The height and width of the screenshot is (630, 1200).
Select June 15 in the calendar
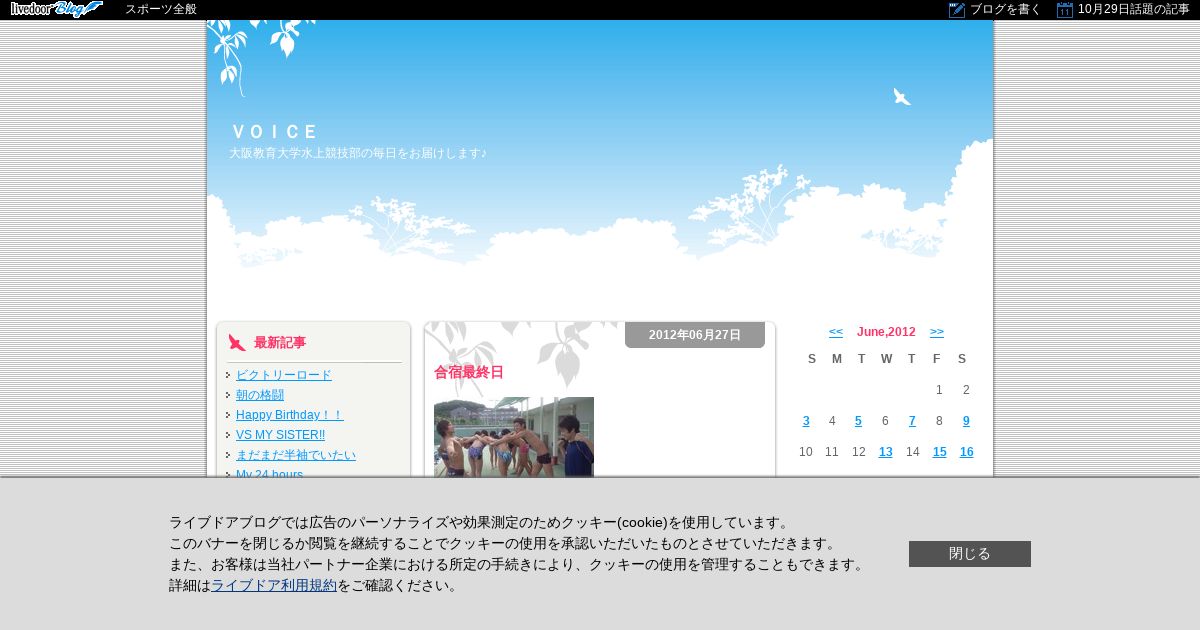[x=939, y=452]
